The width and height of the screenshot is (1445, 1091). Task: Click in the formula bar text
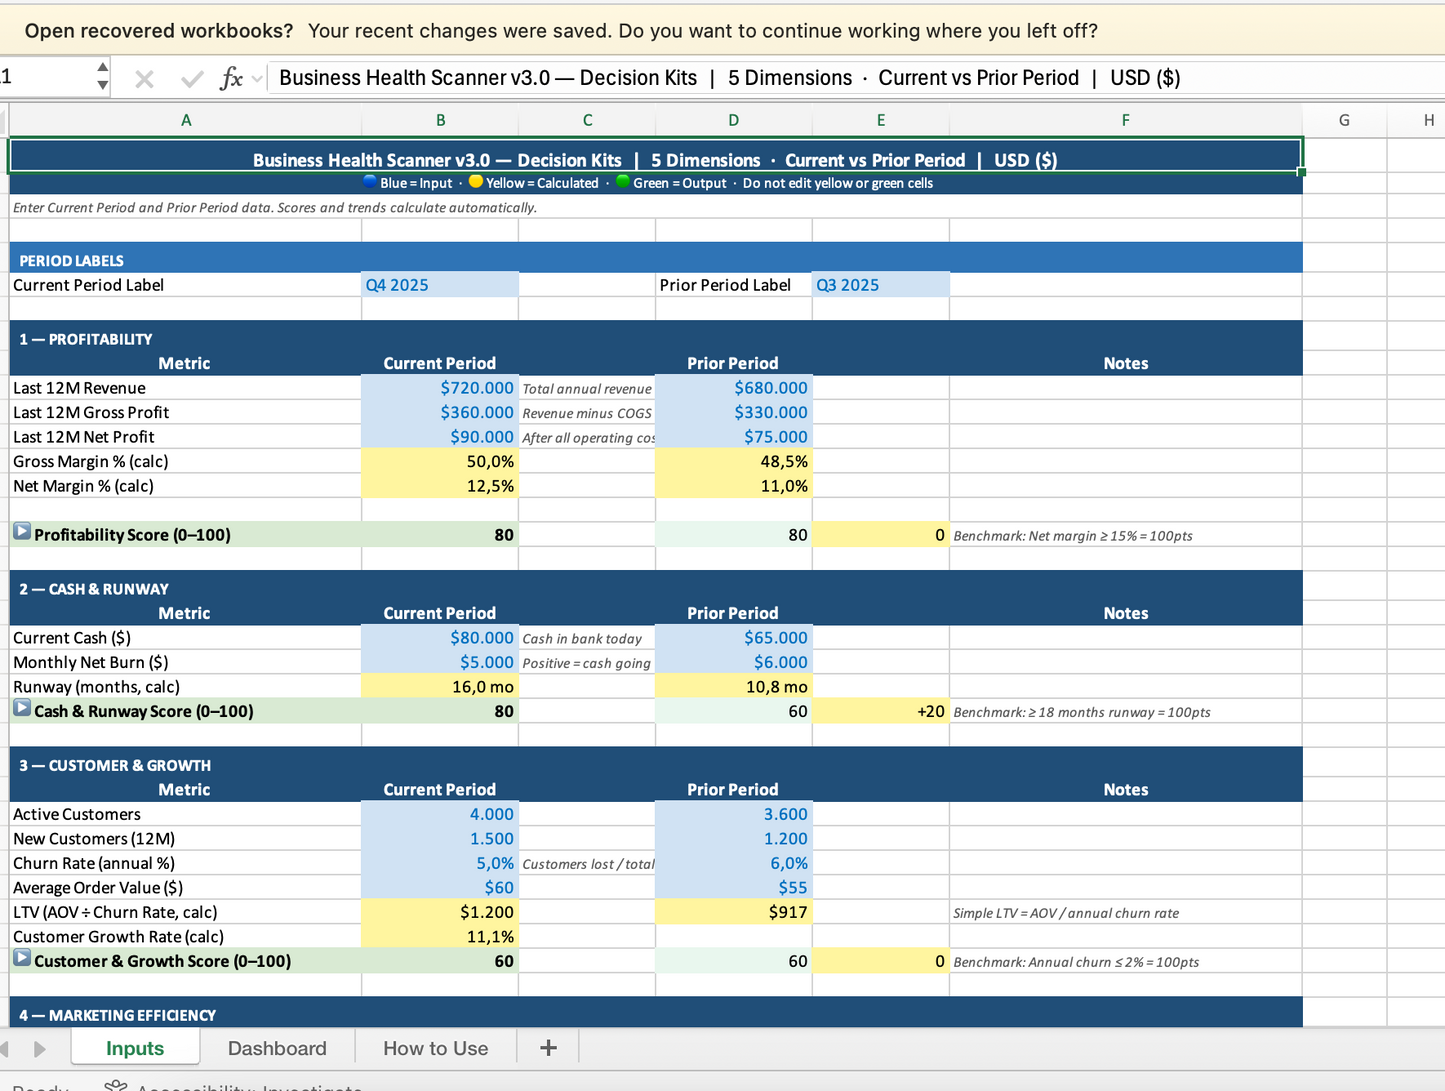[x=730, y=78]
